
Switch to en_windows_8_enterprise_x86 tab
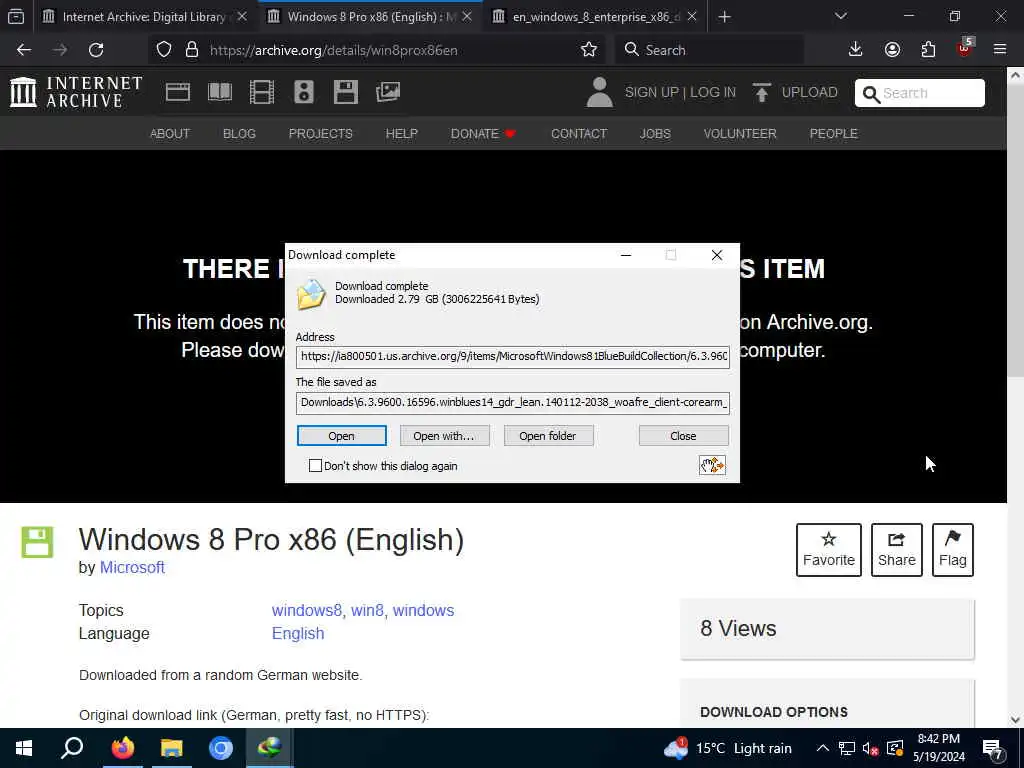click(595, 17)
